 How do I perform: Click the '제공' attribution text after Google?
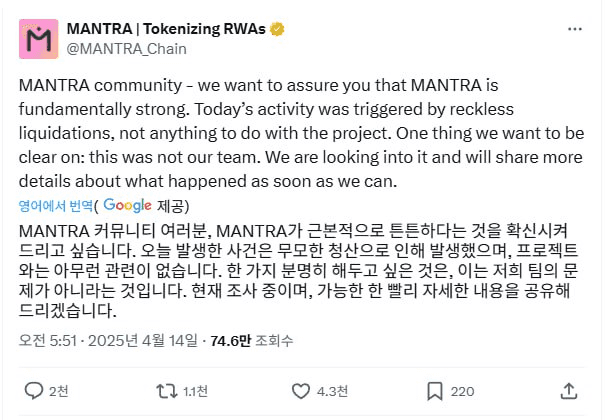172,205
